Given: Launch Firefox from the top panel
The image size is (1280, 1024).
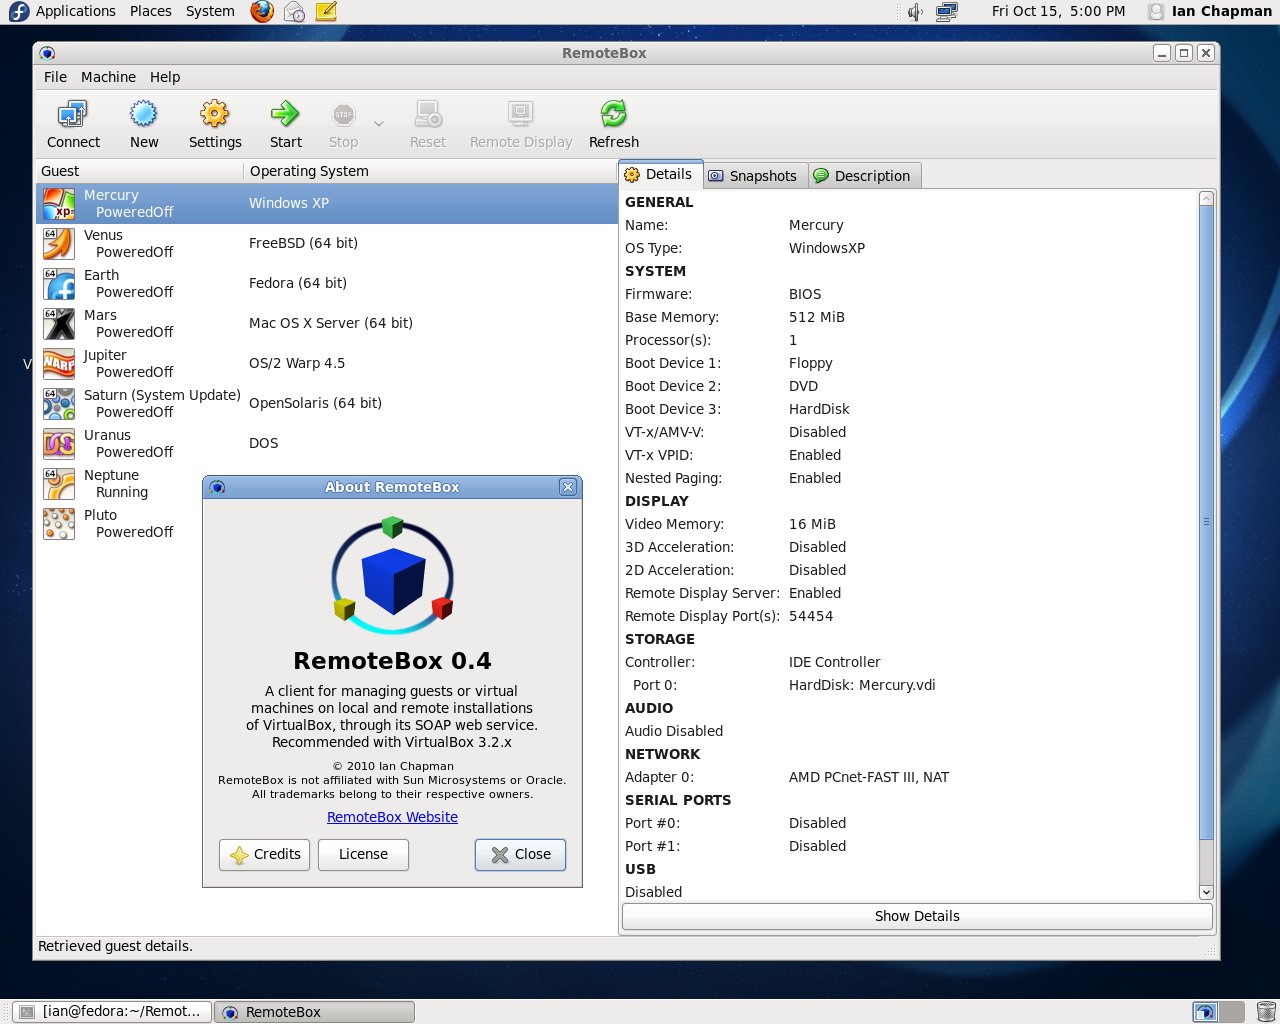Looking at the screenshot, I should [x=262, y=12].
